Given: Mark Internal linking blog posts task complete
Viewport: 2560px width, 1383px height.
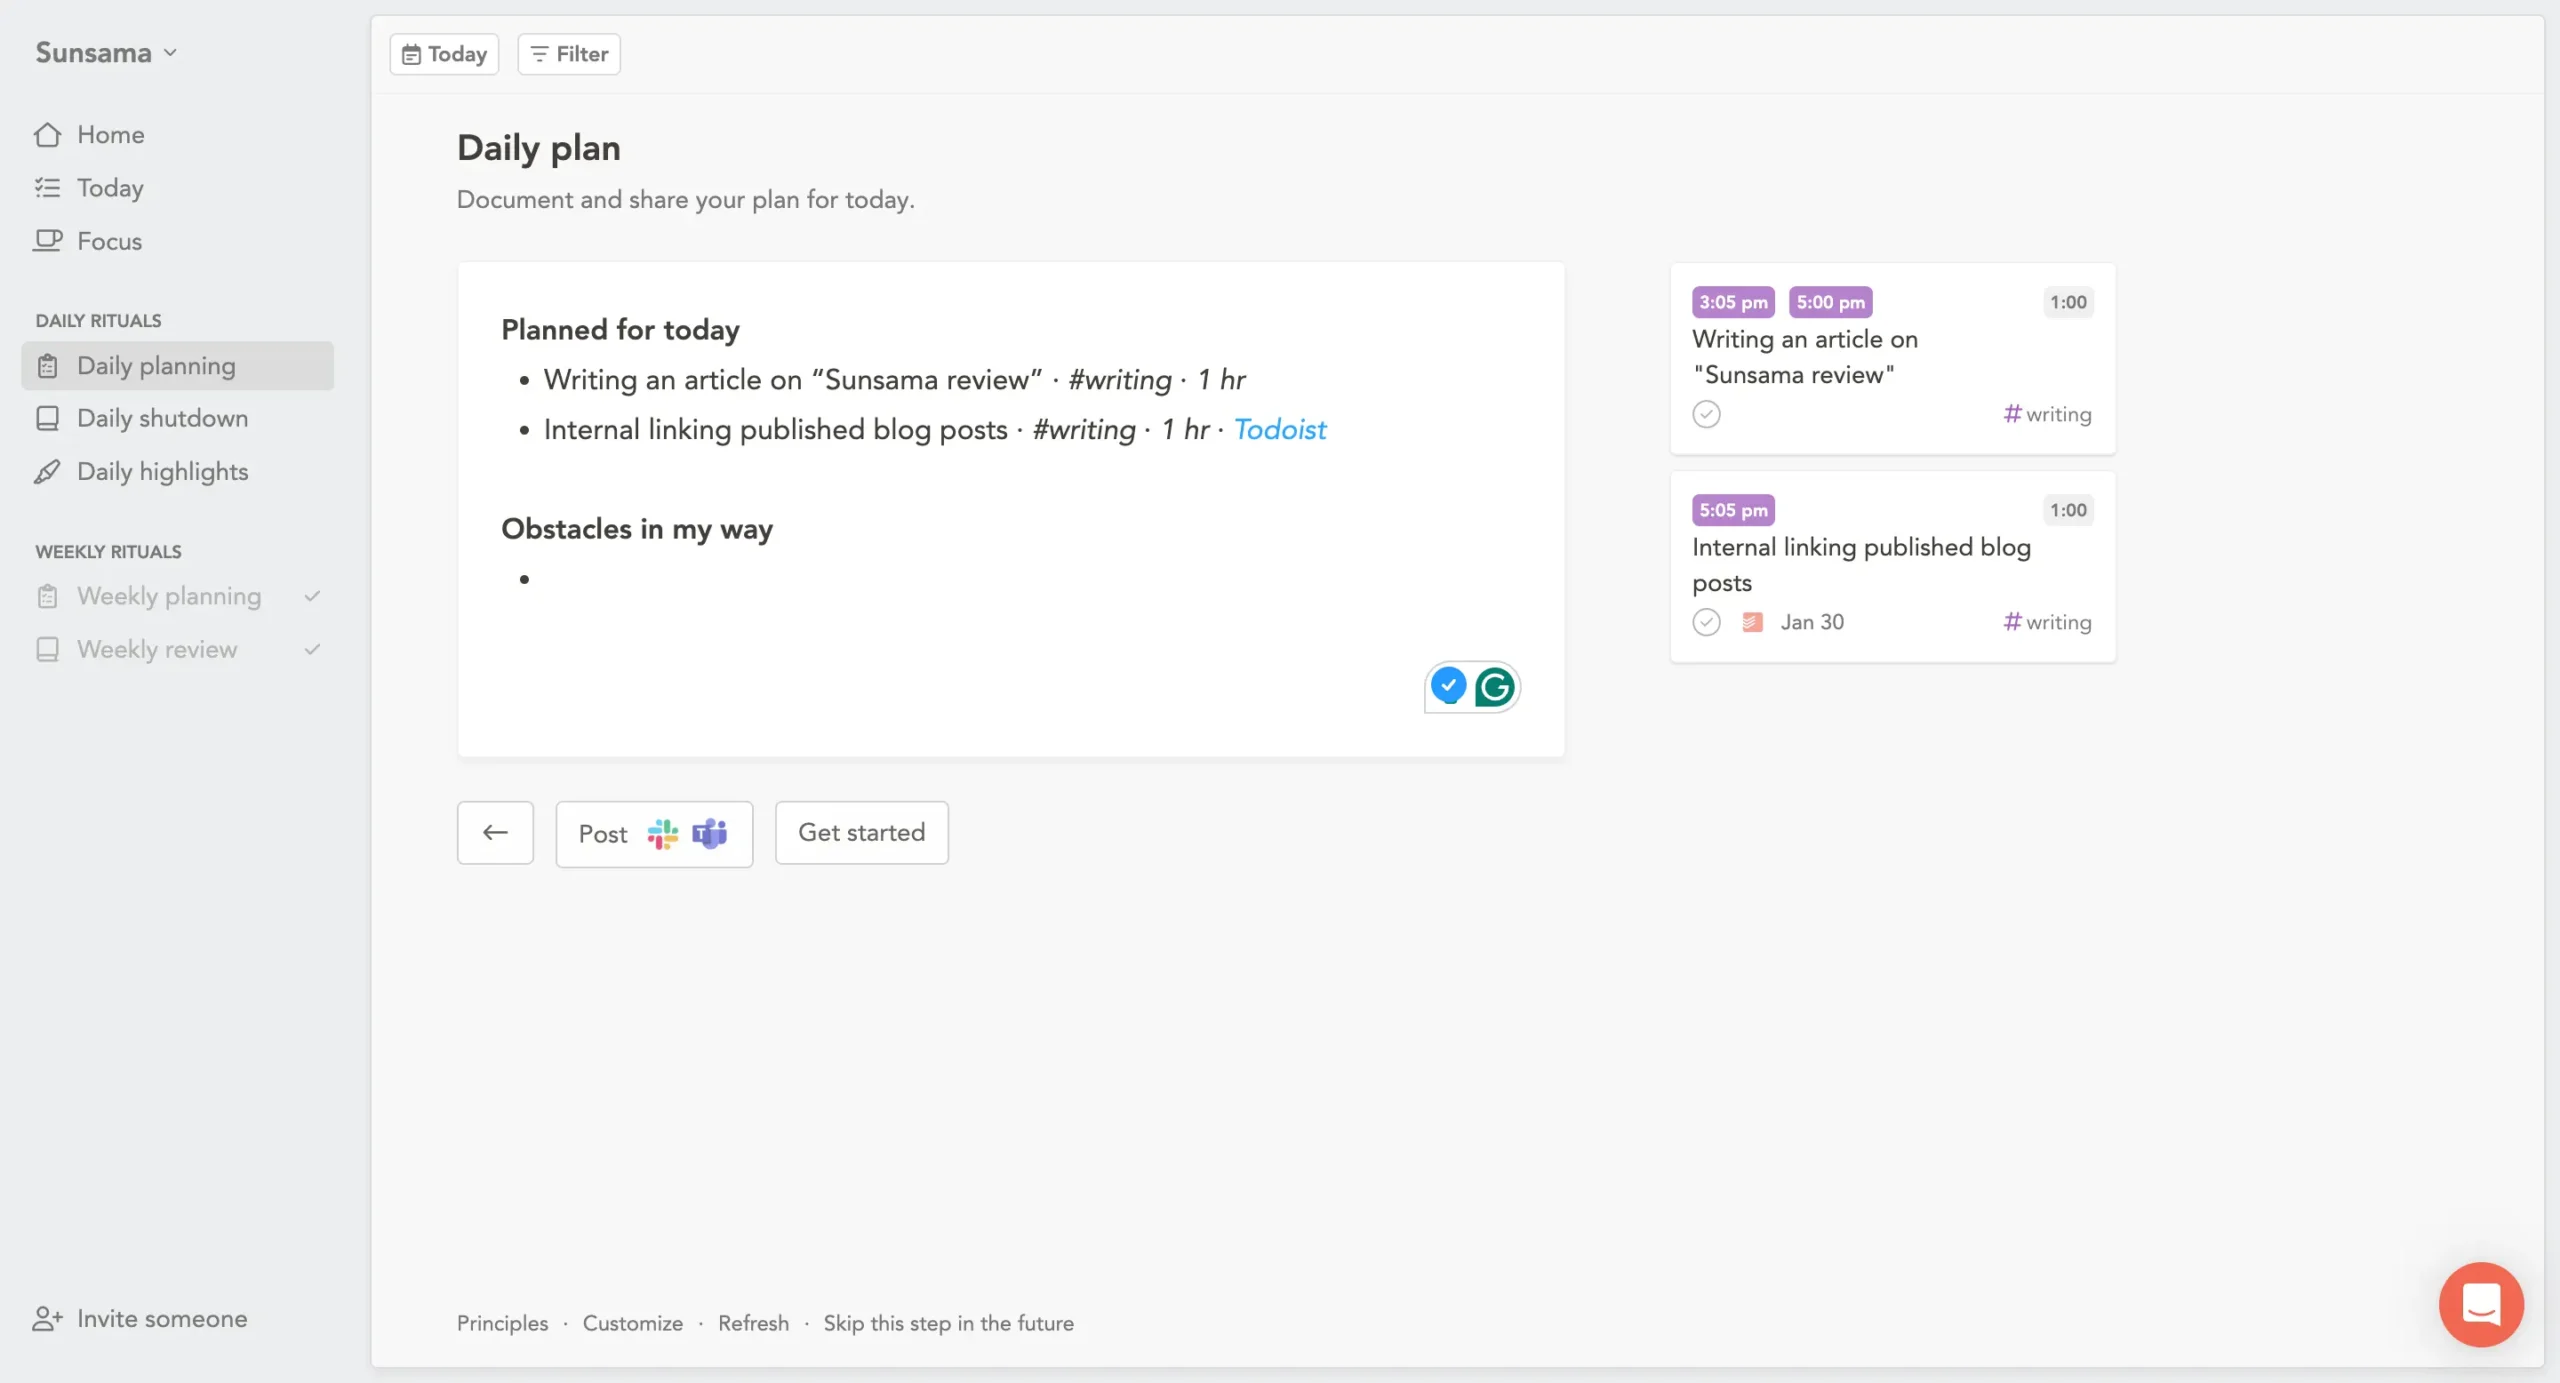Looking at the screenshot, I should pos(1706,622).
